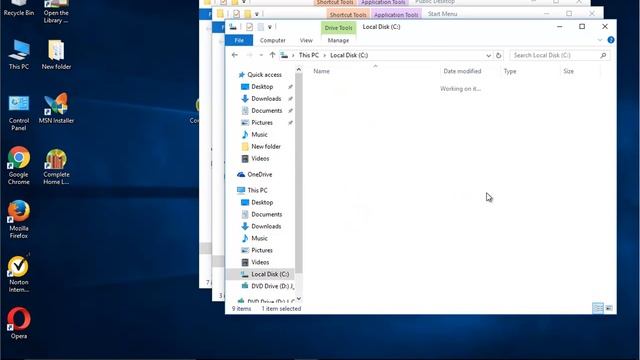The height and width of the screenshot is (360, 640).
Task: Select Documents under This PC
Action: pos(266,214)
